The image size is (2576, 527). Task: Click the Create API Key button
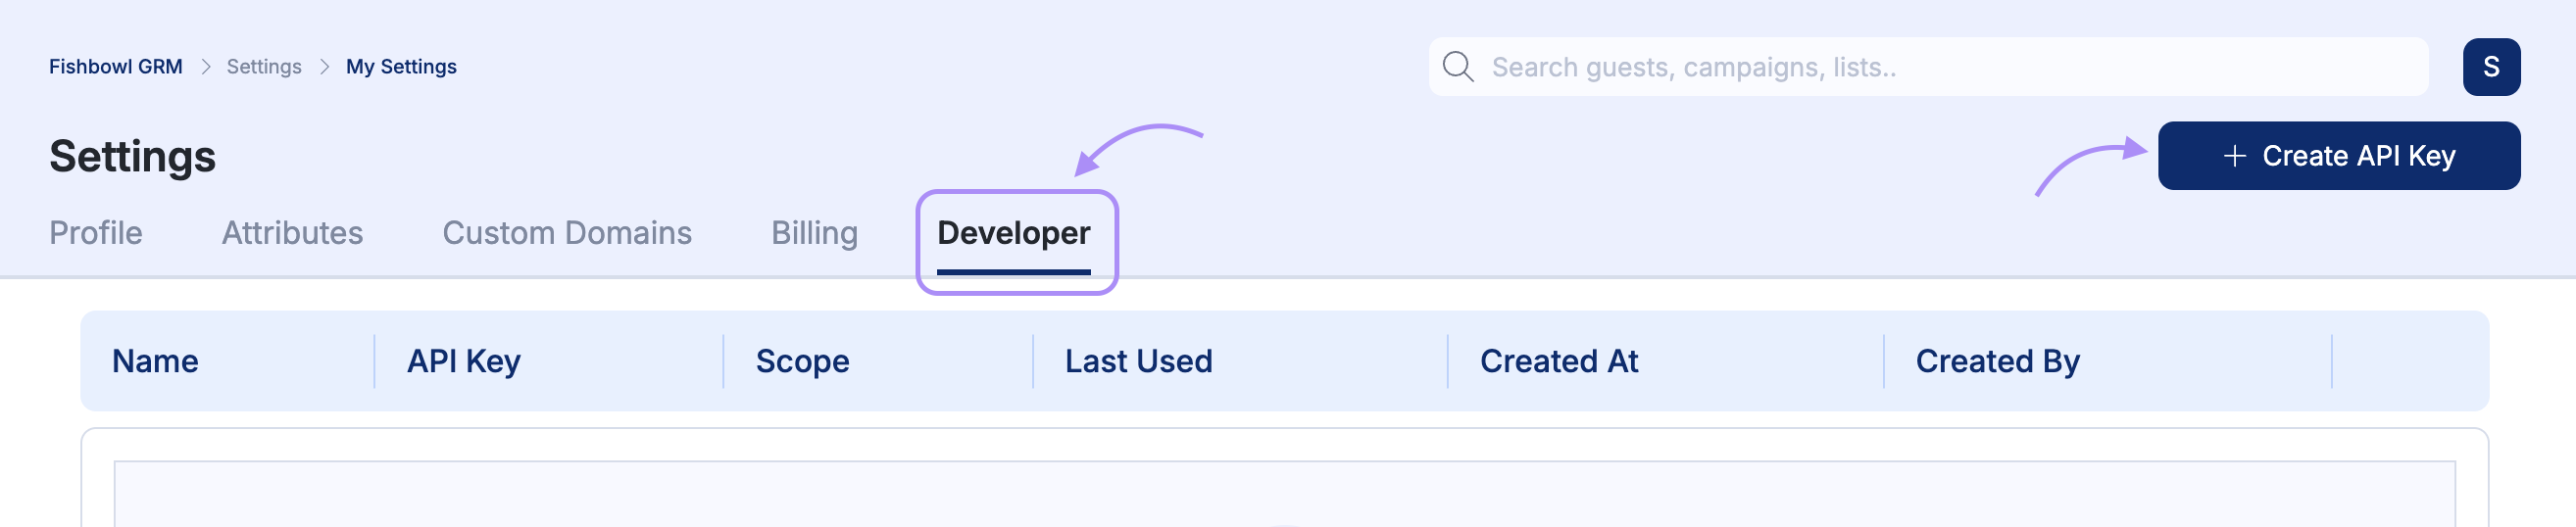coord(2338,156)
